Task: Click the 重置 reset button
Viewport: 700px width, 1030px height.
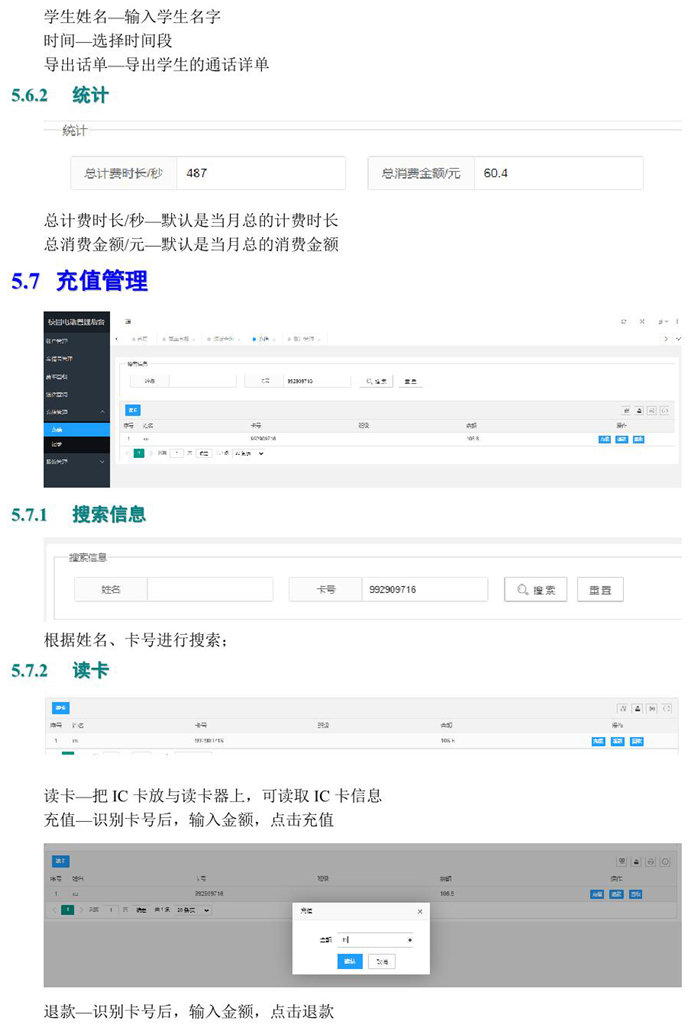Action: tap(600, 590)
